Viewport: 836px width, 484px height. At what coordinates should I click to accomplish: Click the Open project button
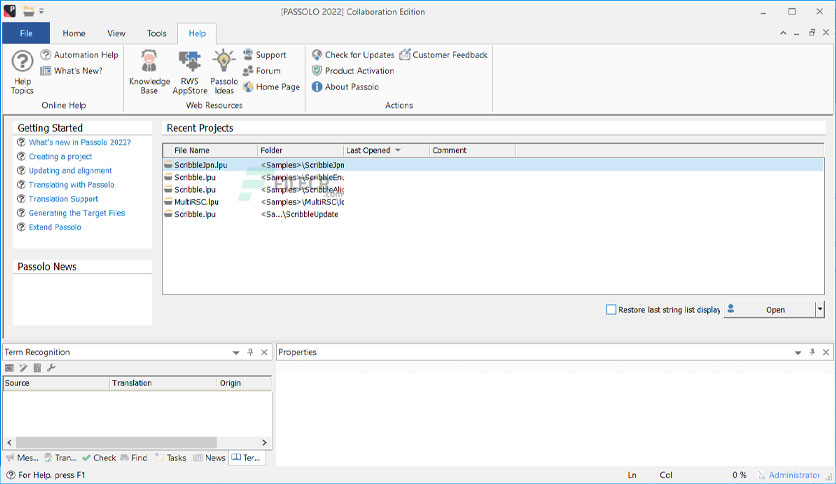(769, 310)
